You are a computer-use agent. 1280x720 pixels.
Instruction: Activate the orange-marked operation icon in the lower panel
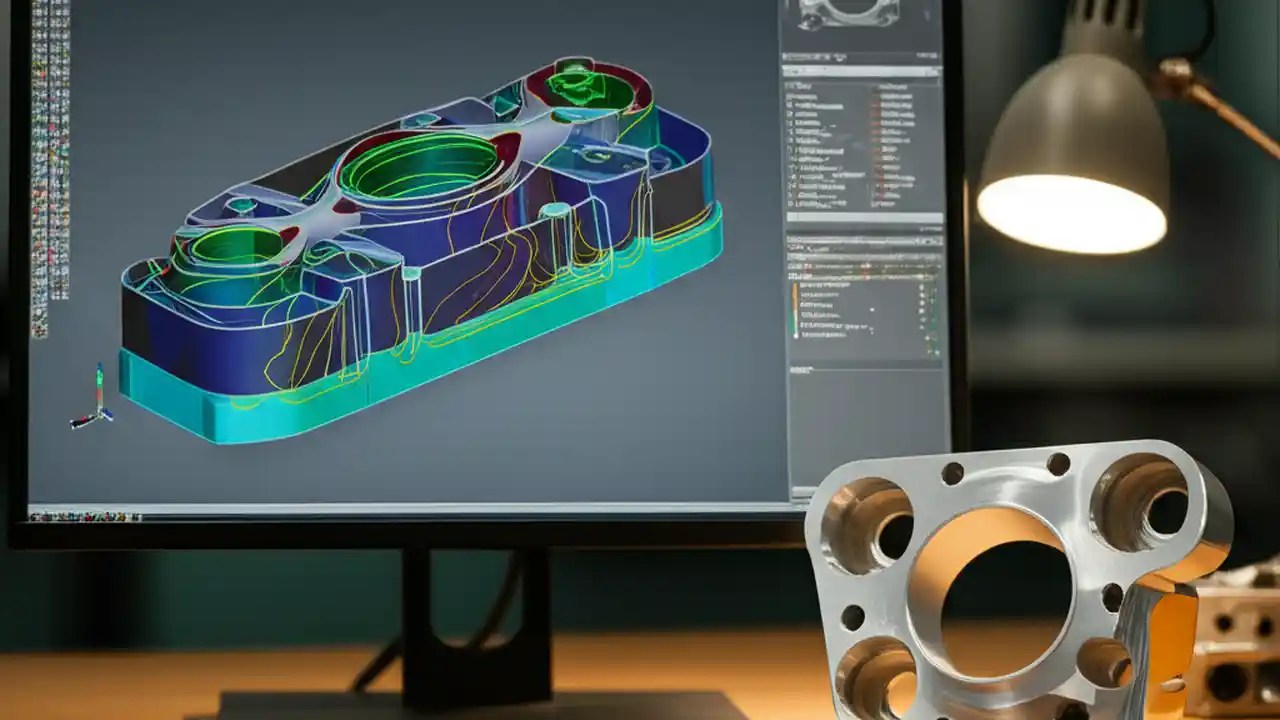(797, 290)
